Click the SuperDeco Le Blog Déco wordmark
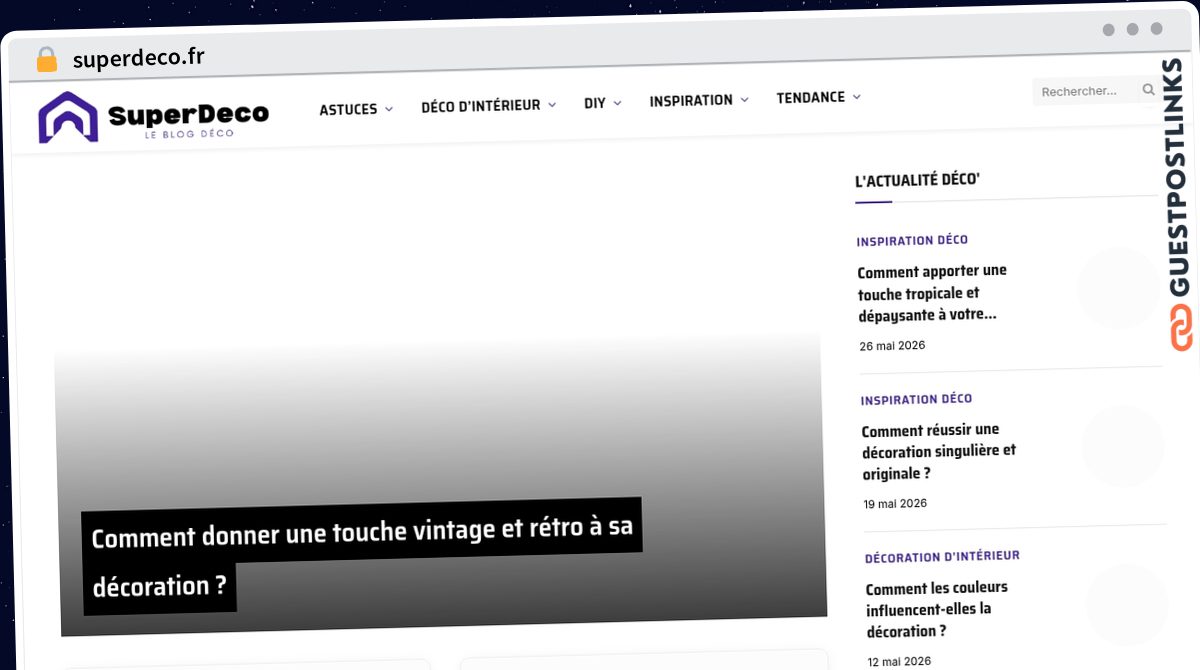The image size is (1200, 670). coord(188,118)
